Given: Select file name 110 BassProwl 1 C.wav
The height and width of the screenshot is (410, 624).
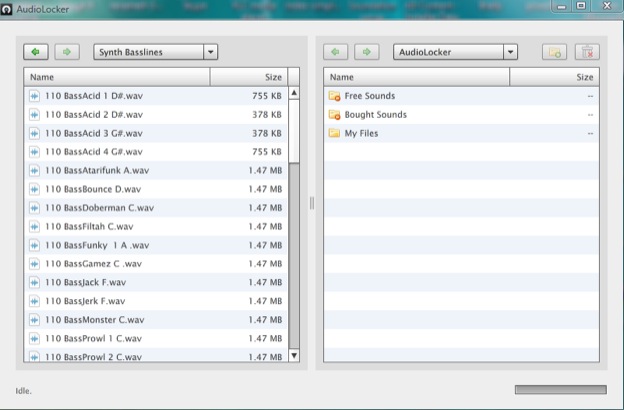Looking at the screenshot, I should [x=94, y=338].
